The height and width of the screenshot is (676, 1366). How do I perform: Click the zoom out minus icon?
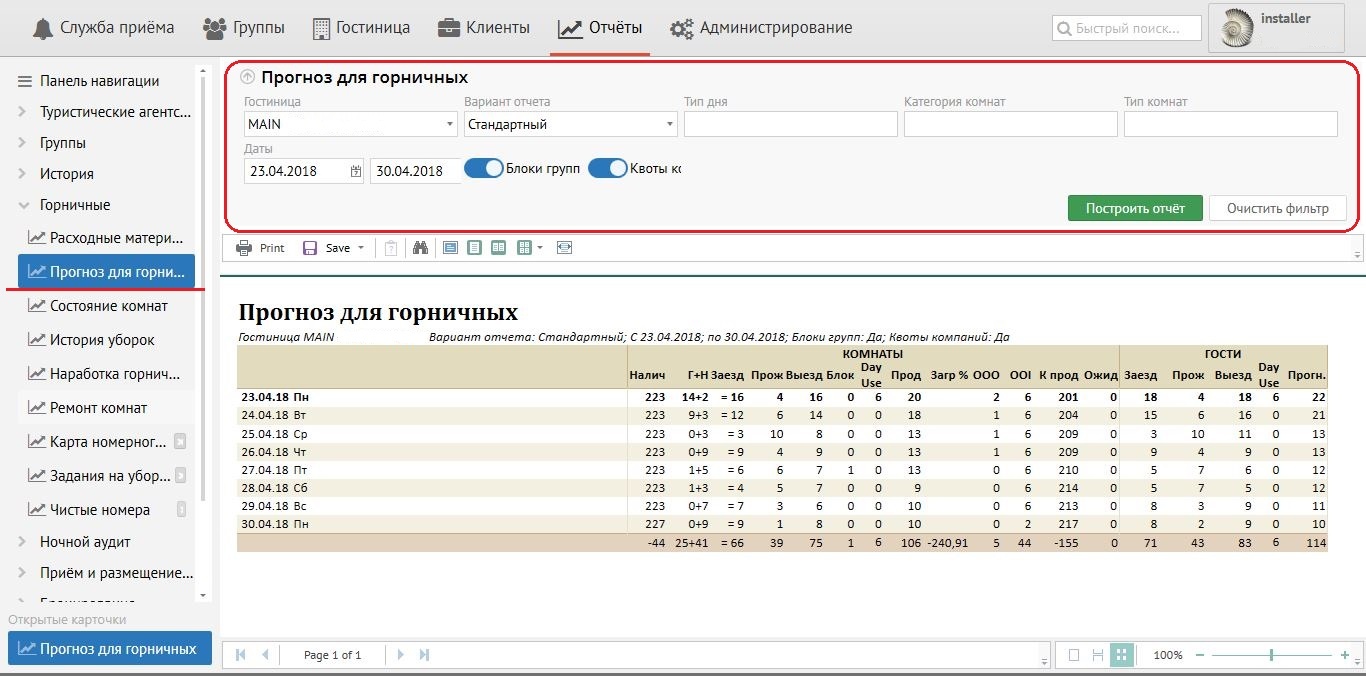(1200, 655)
